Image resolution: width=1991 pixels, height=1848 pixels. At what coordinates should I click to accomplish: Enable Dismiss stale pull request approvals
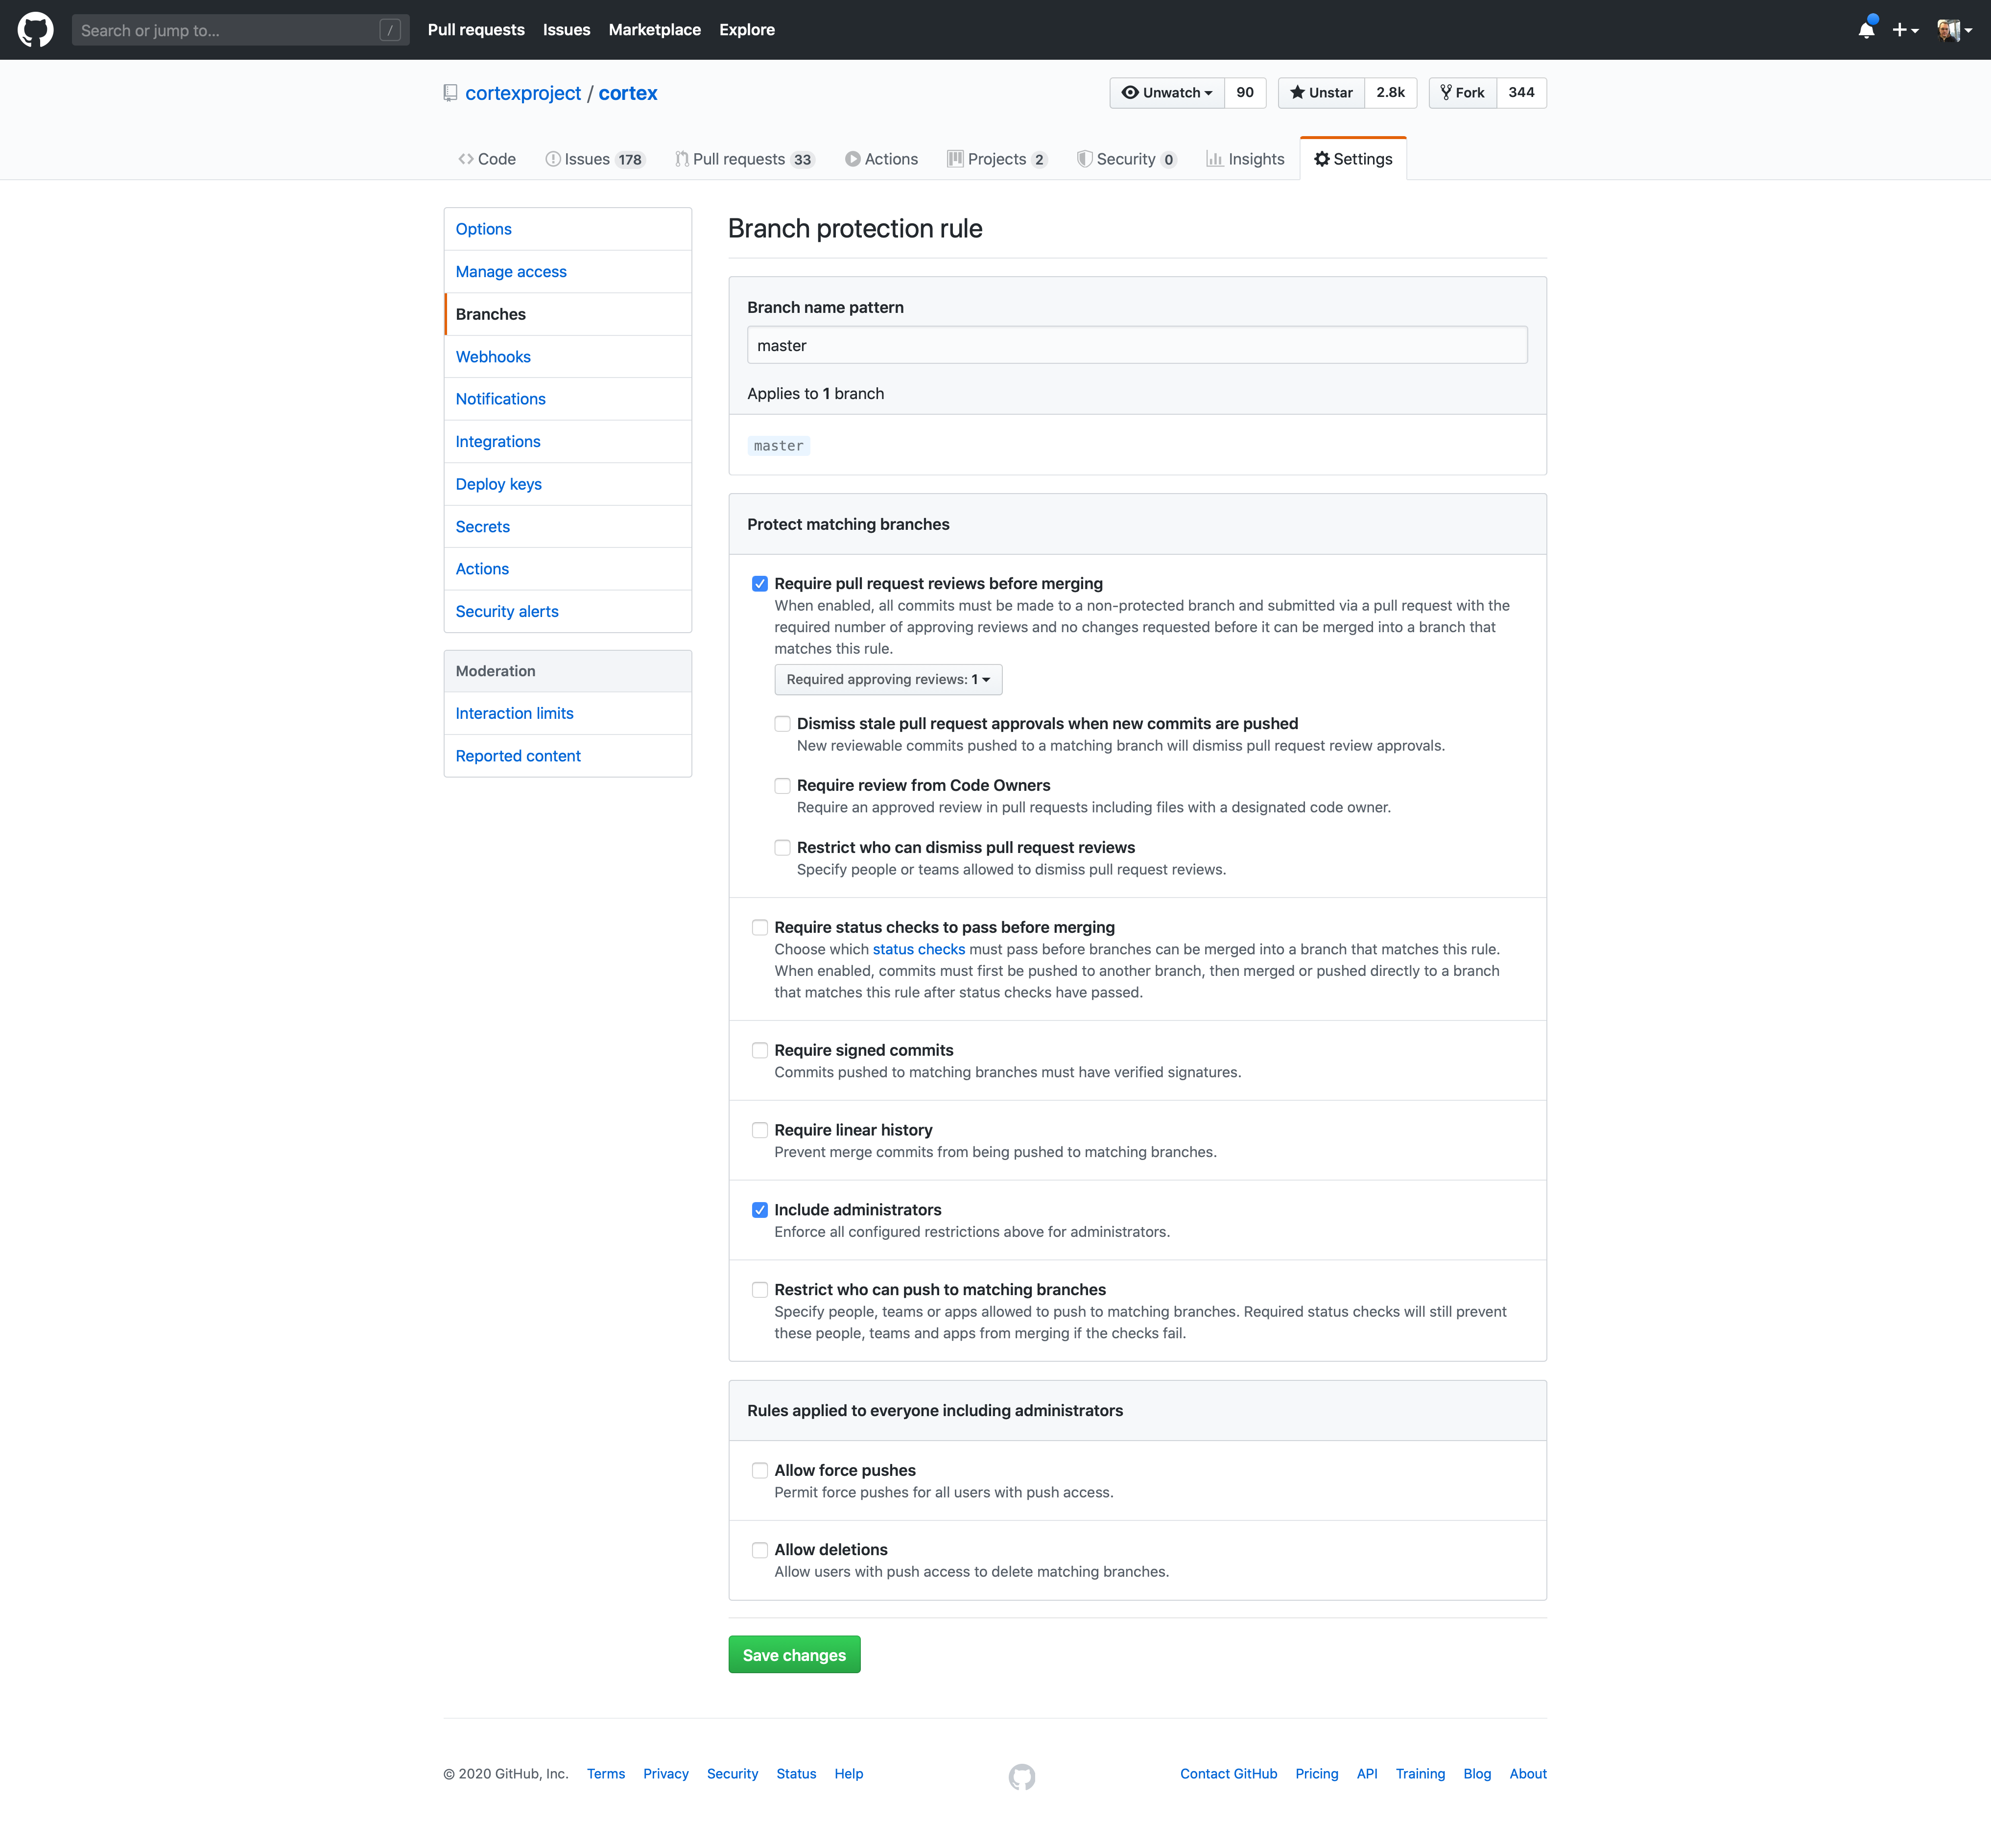coord(782,723)
